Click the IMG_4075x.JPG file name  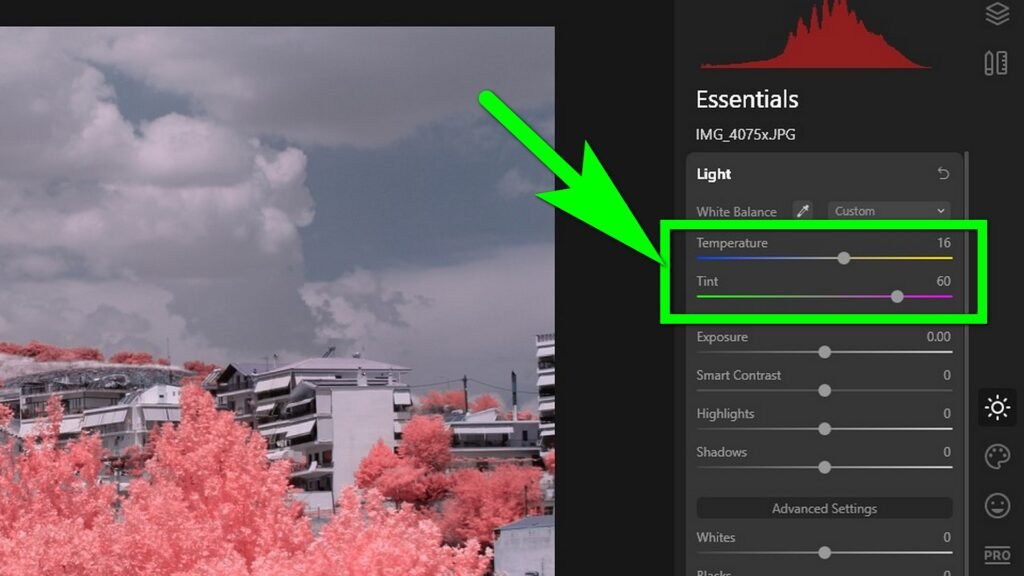pos(745,135)
